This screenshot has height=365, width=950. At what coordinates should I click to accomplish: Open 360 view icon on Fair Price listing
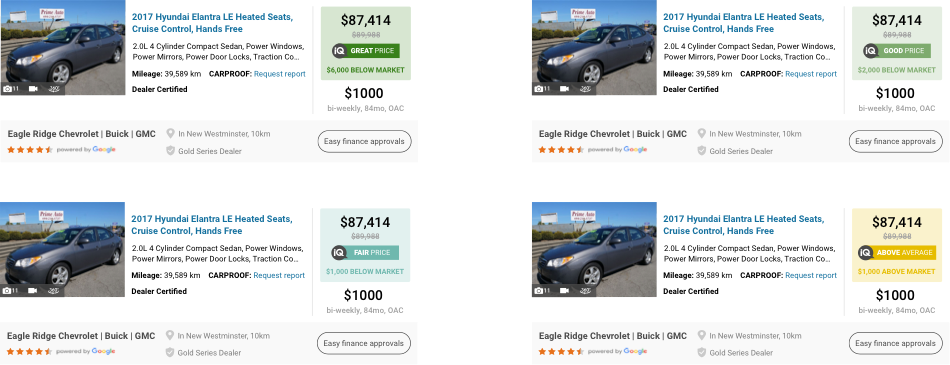point(54,291)
